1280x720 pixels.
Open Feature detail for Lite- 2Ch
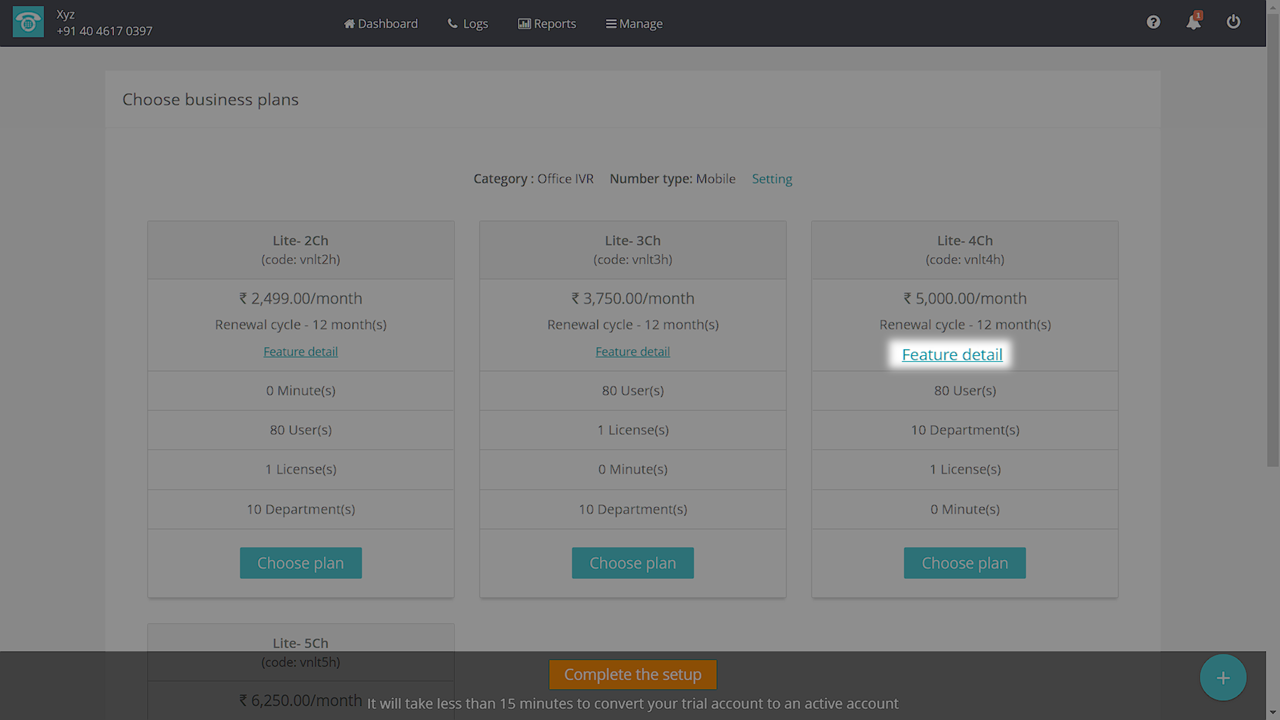click(300, 352)
